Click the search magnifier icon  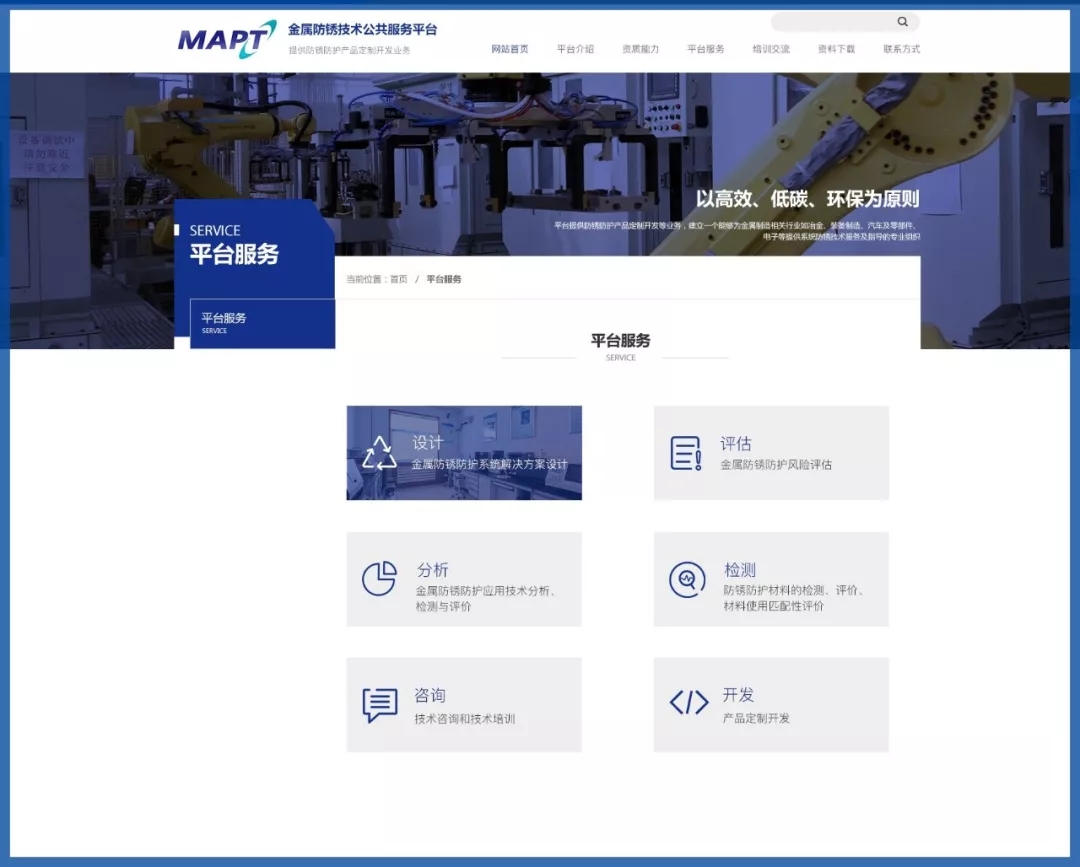[902, 22]
